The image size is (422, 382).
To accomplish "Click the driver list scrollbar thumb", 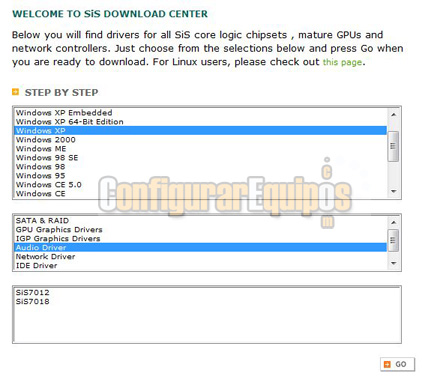I will click(x=393, y=240).
